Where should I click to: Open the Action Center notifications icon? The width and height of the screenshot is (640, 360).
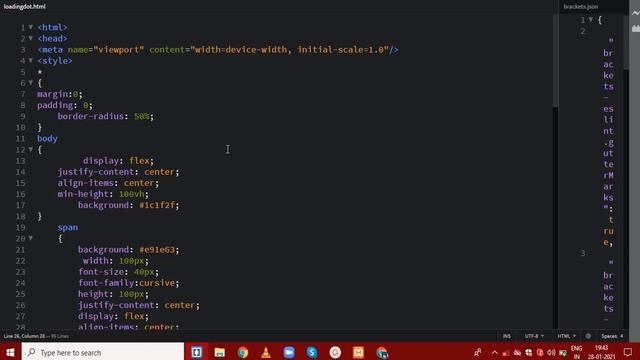pyautogui.click(x=628, y=352)
